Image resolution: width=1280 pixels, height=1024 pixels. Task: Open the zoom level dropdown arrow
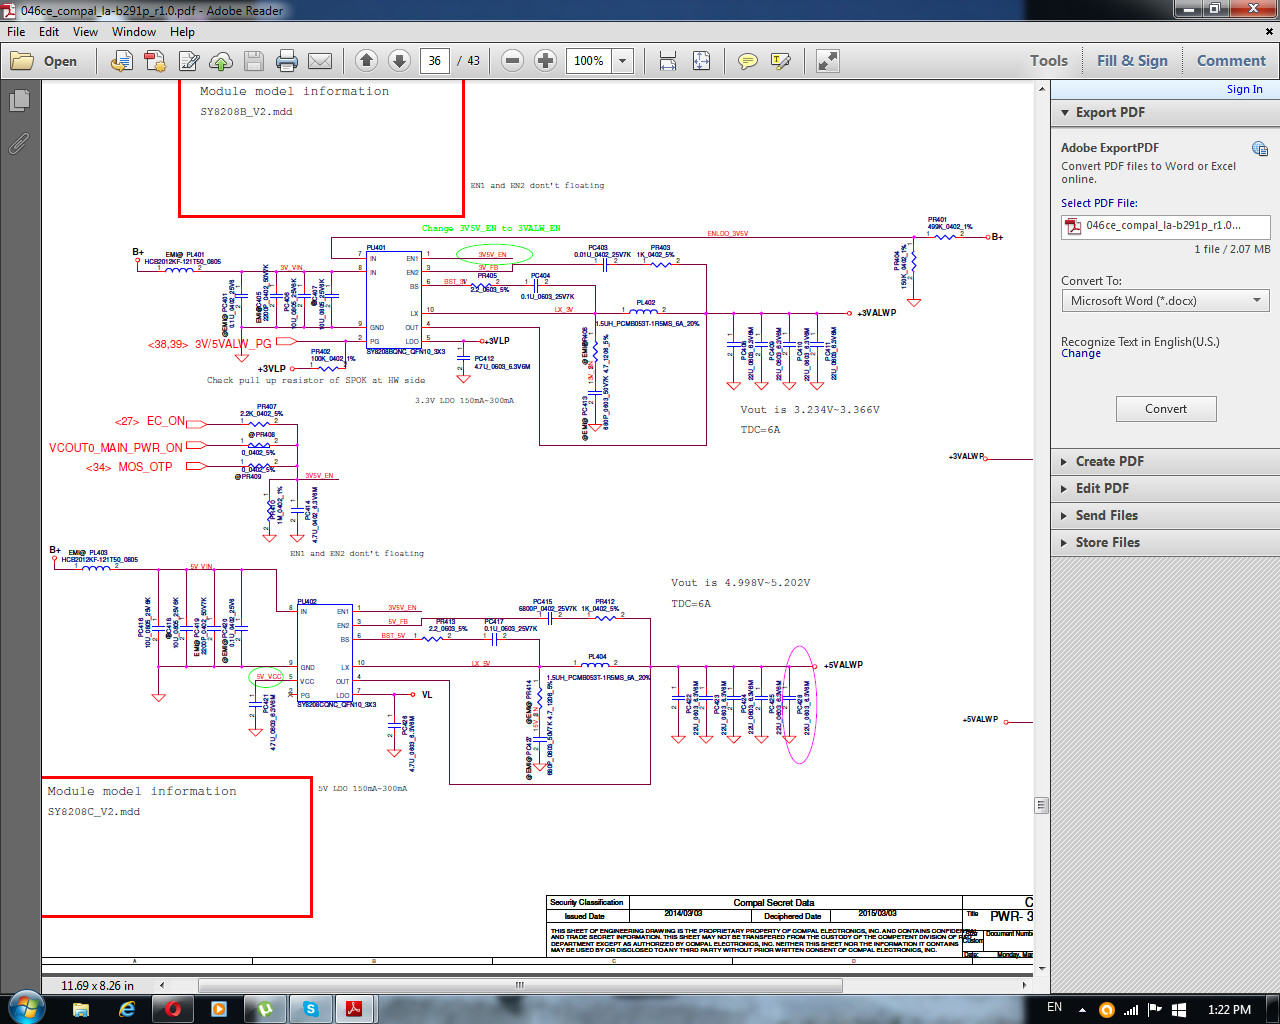click(623, 61)
